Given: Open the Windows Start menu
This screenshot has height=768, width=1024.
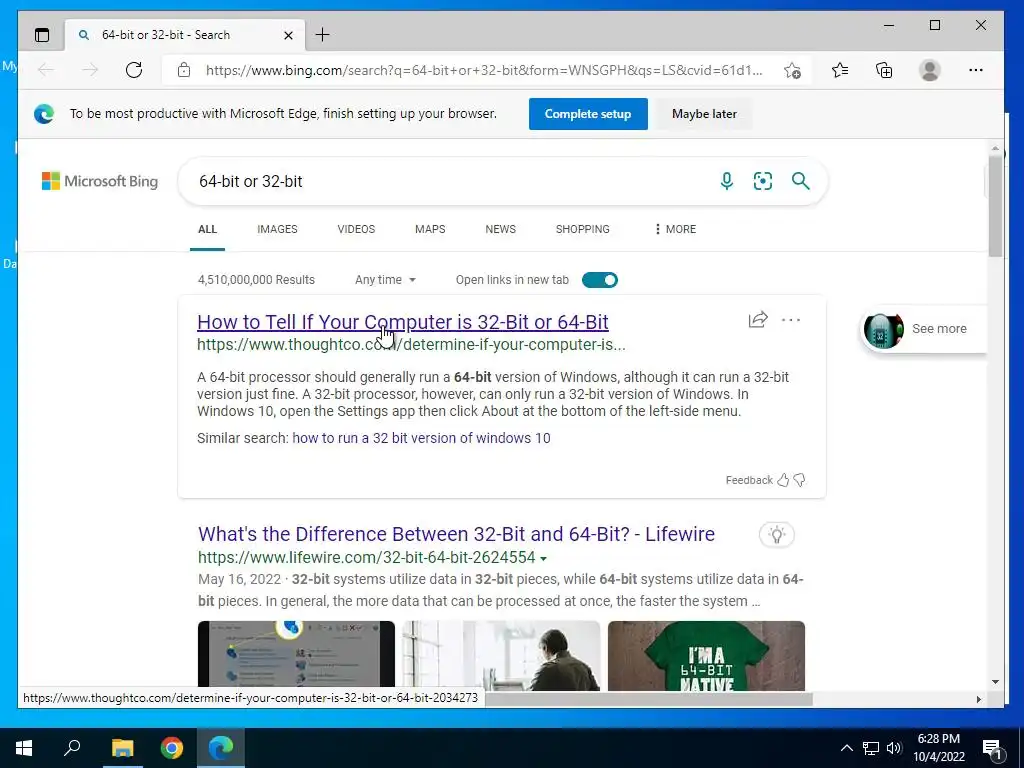Looking at the screenshot, I should click(x=24, y=748).
